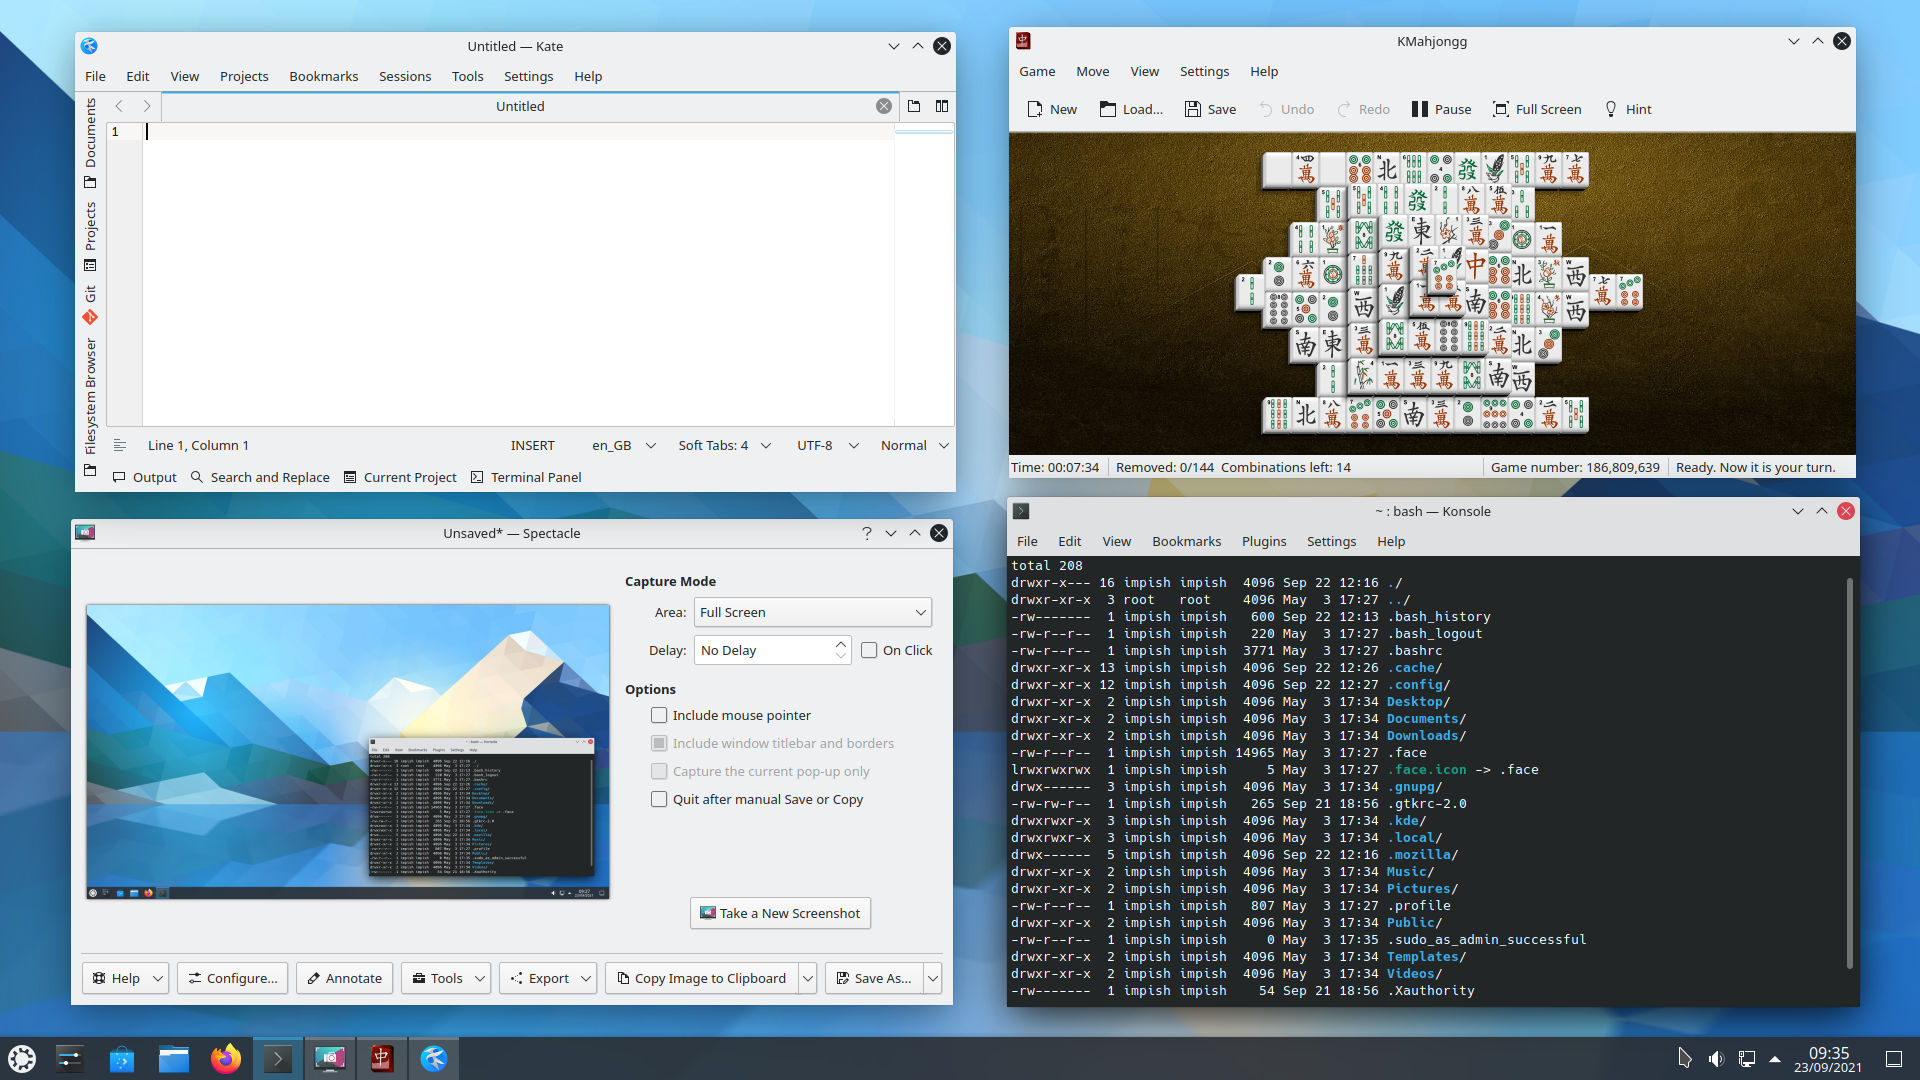Click the Hint lightbulb in KMahjongg
Screen dimensions: 1920x1080
(1611, 109)
